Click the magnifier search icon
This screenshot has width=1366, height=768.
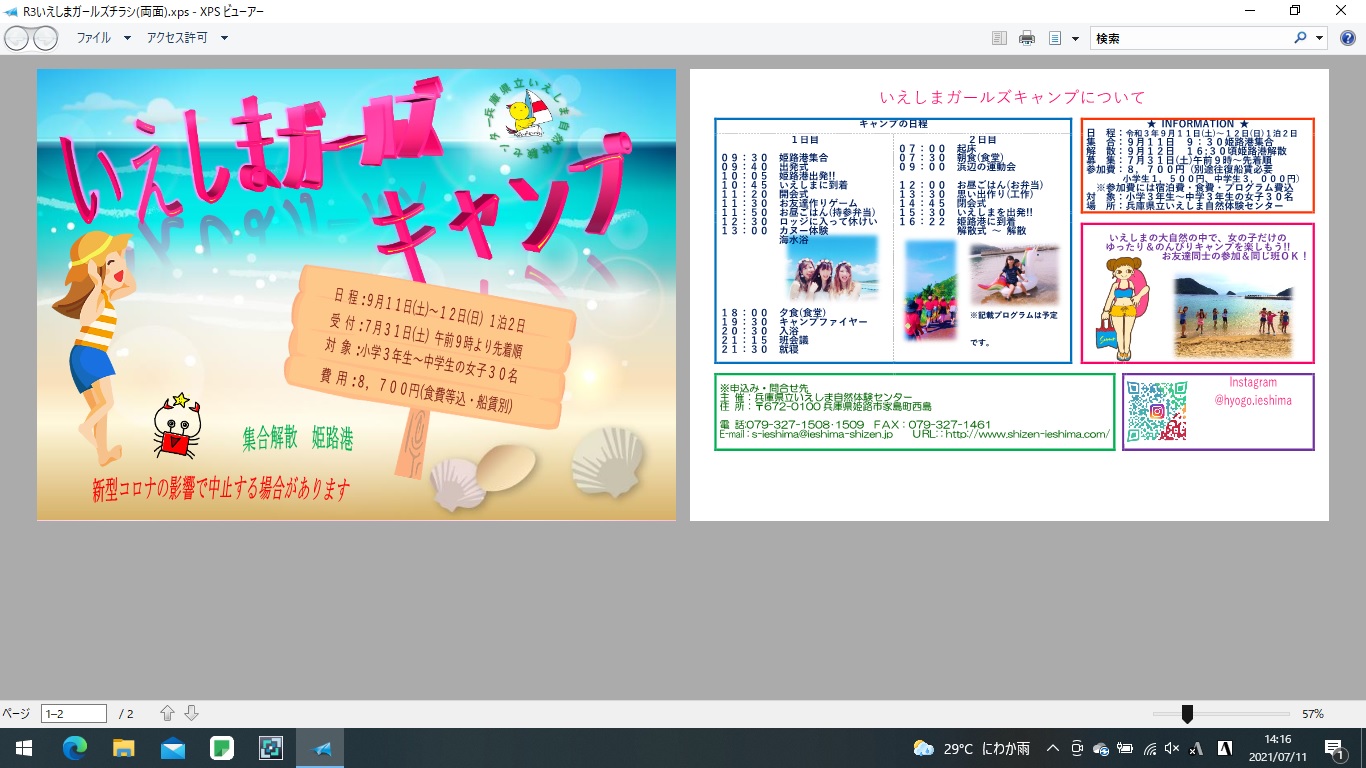pos(1300,38)
